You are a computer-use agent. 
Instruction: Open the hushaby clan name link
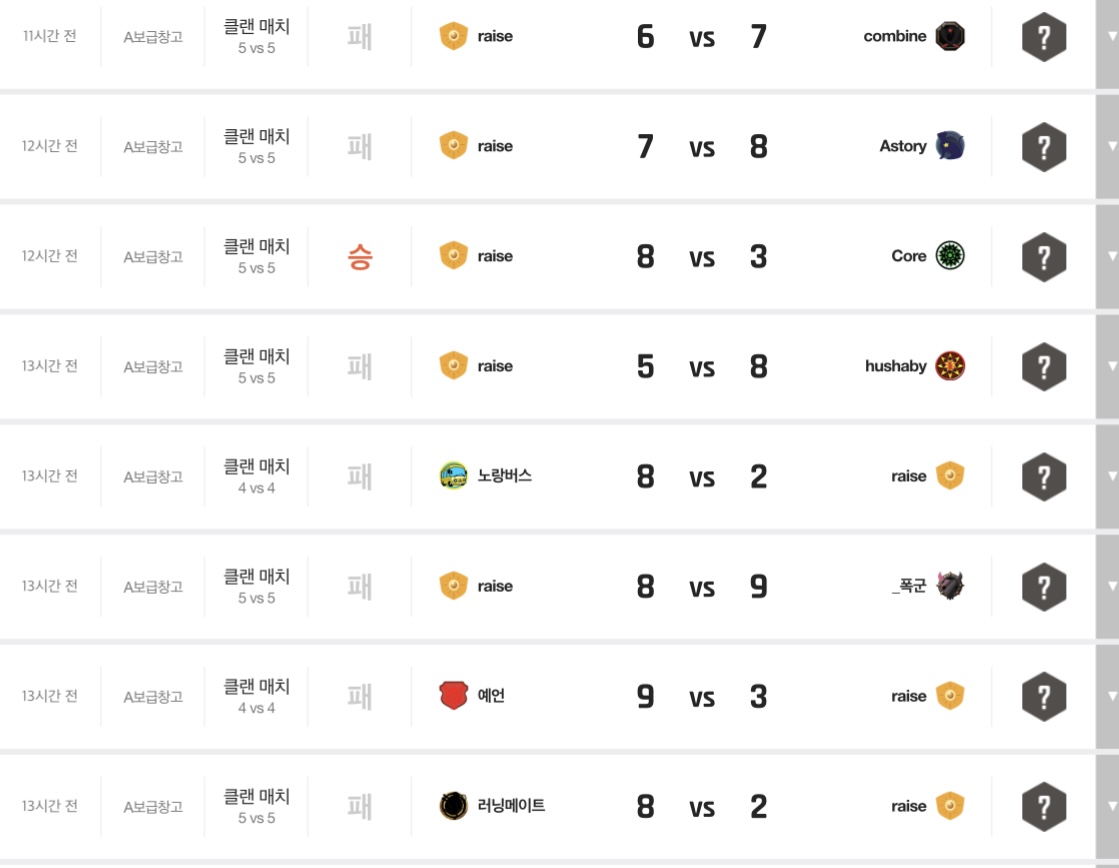tap(895, 367)
